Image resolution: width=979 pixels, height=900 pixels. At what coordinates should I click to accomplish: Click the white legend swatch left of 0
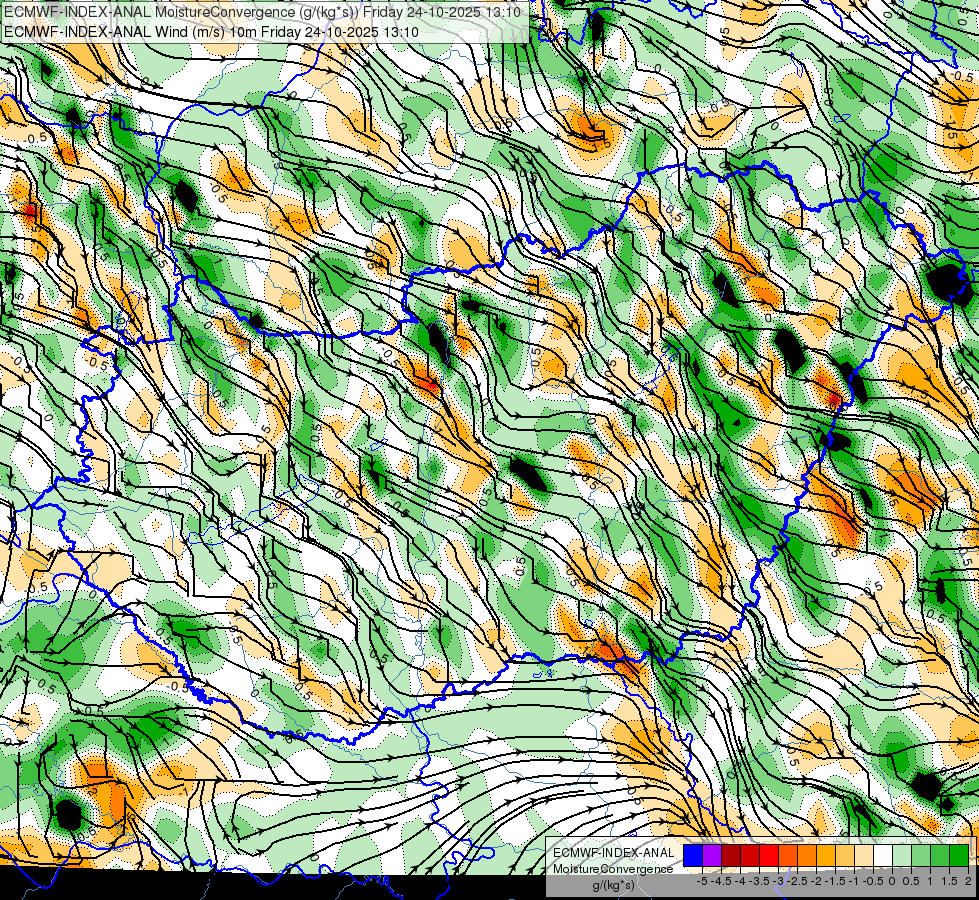(883, 855)
